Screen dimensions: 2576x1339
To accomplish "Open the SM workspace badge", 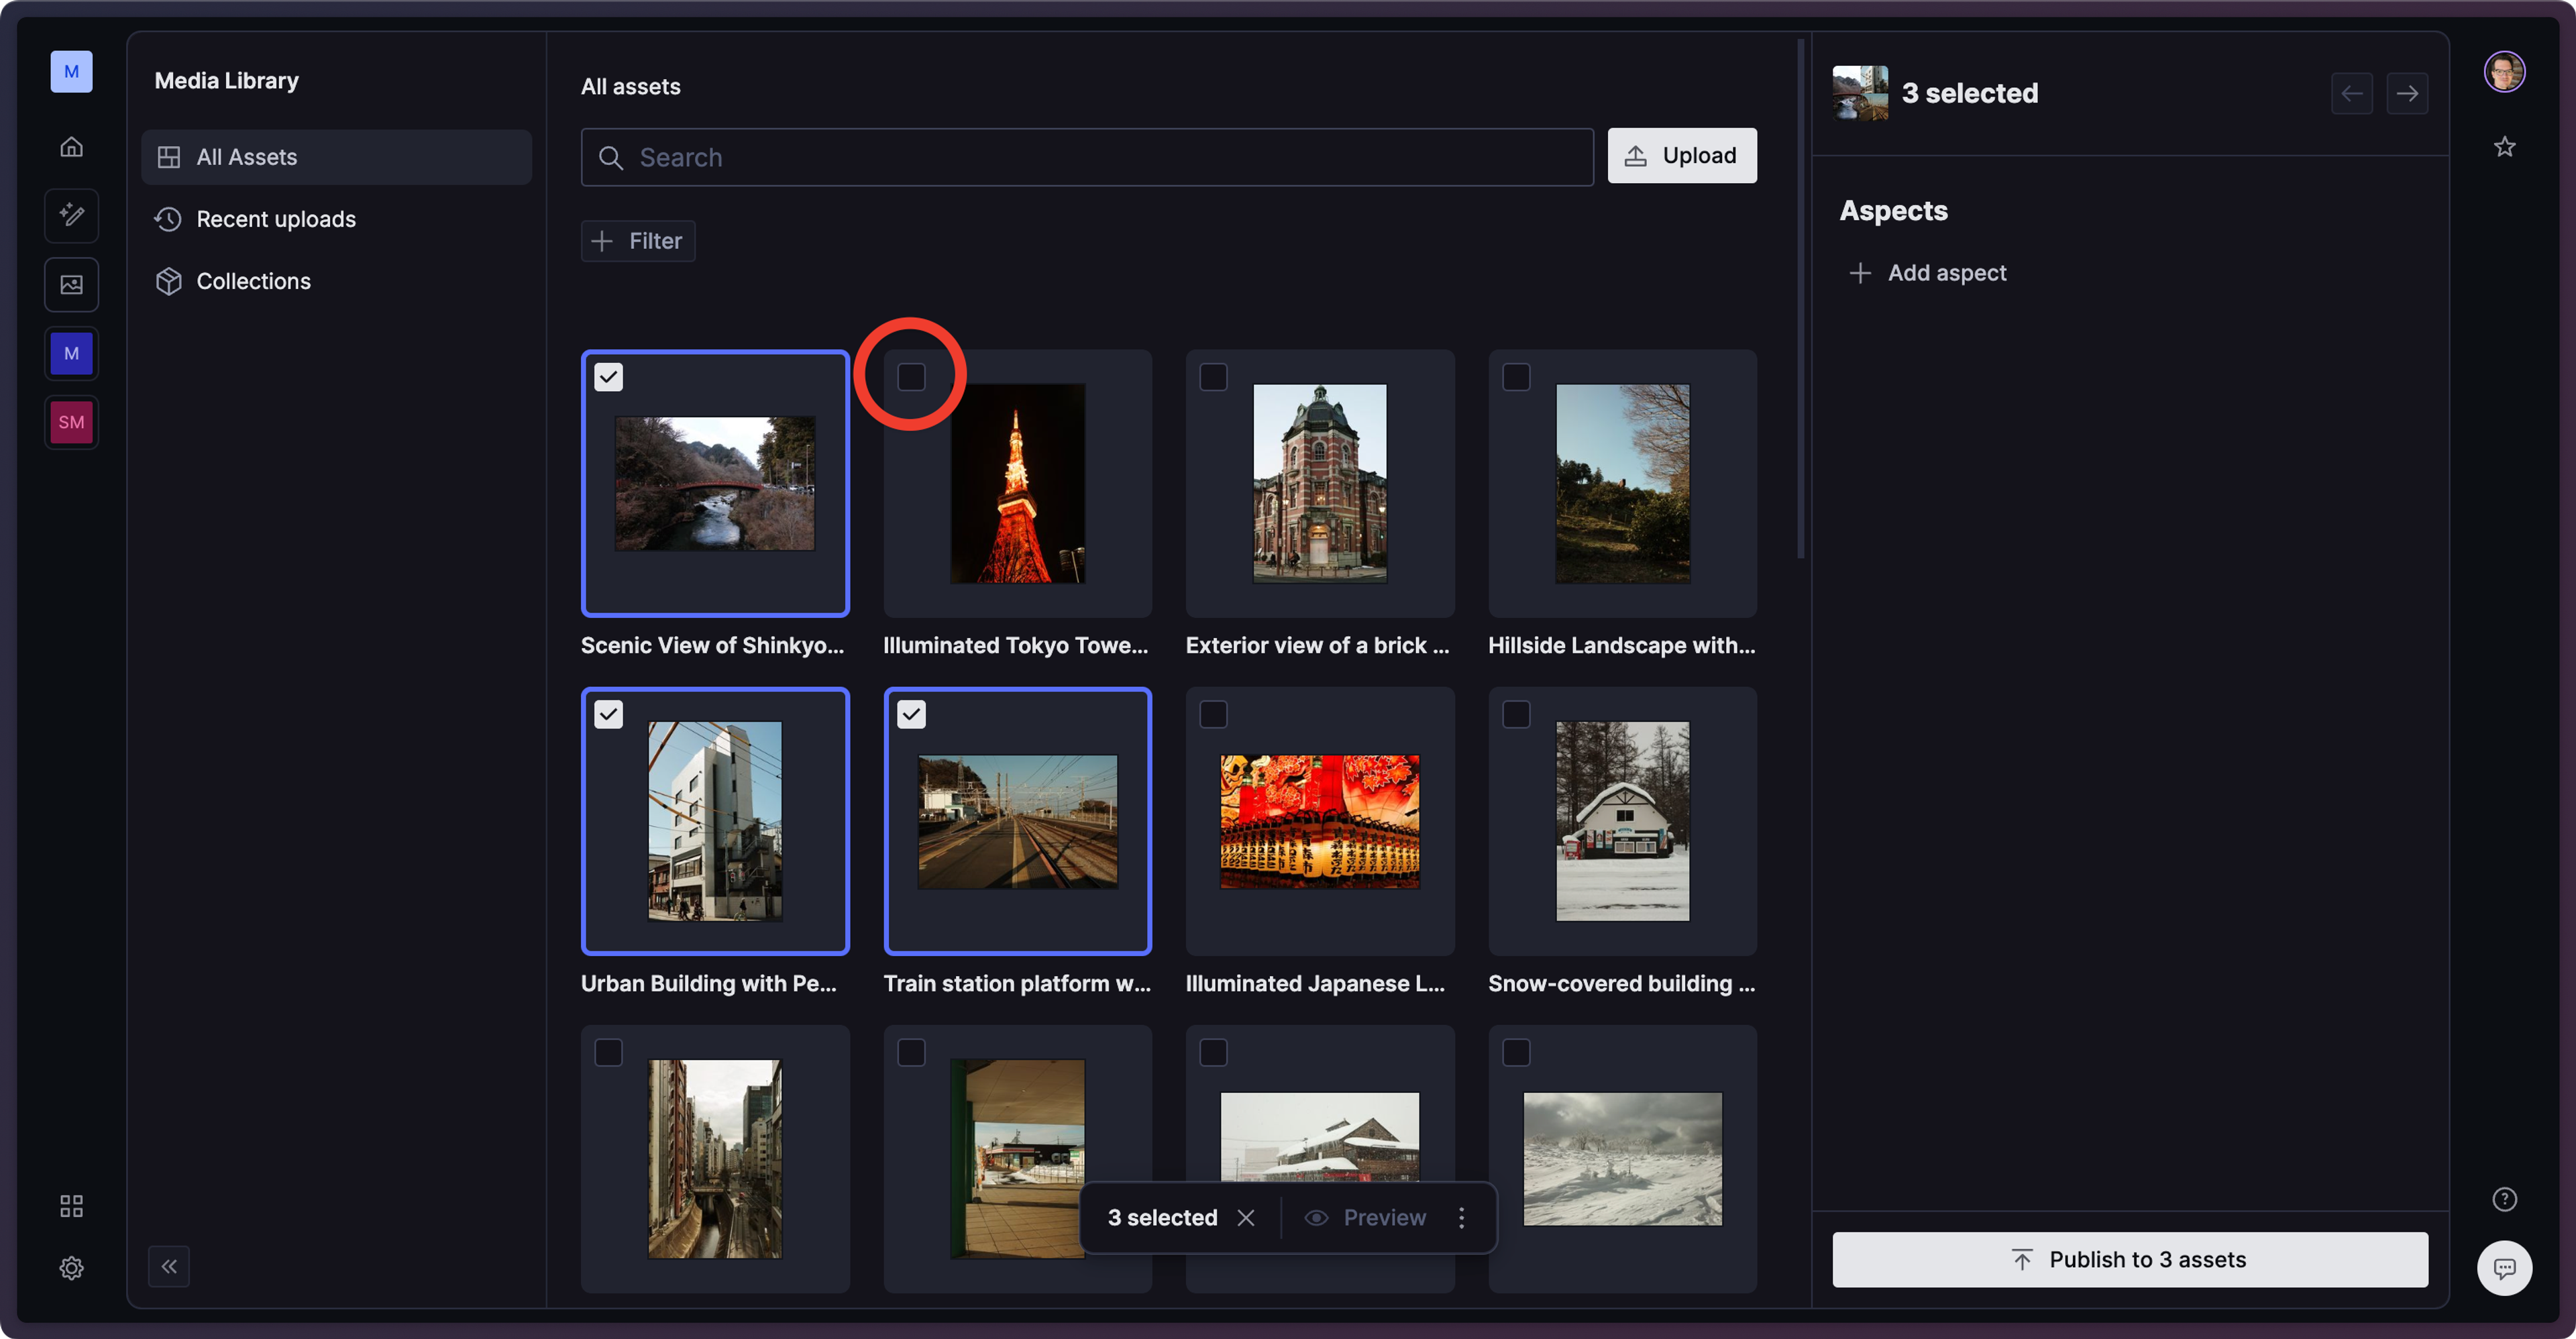I will tap(71, 422).
